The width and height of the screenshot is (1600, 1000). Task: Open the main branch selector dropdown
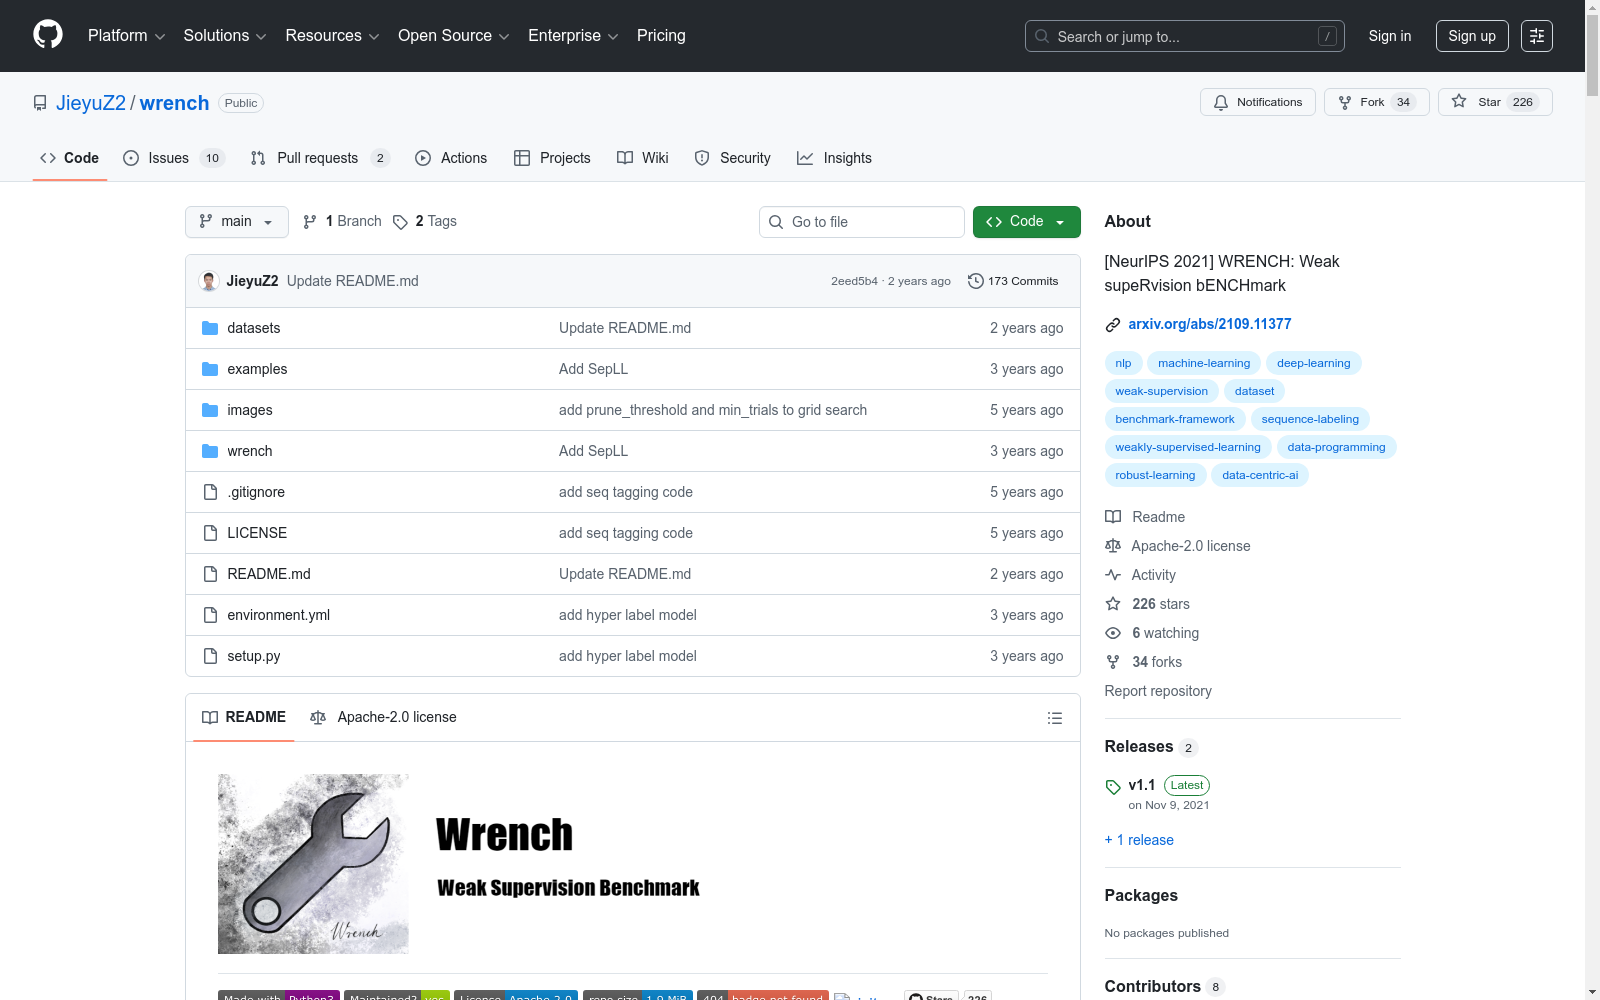click(237, 222)
